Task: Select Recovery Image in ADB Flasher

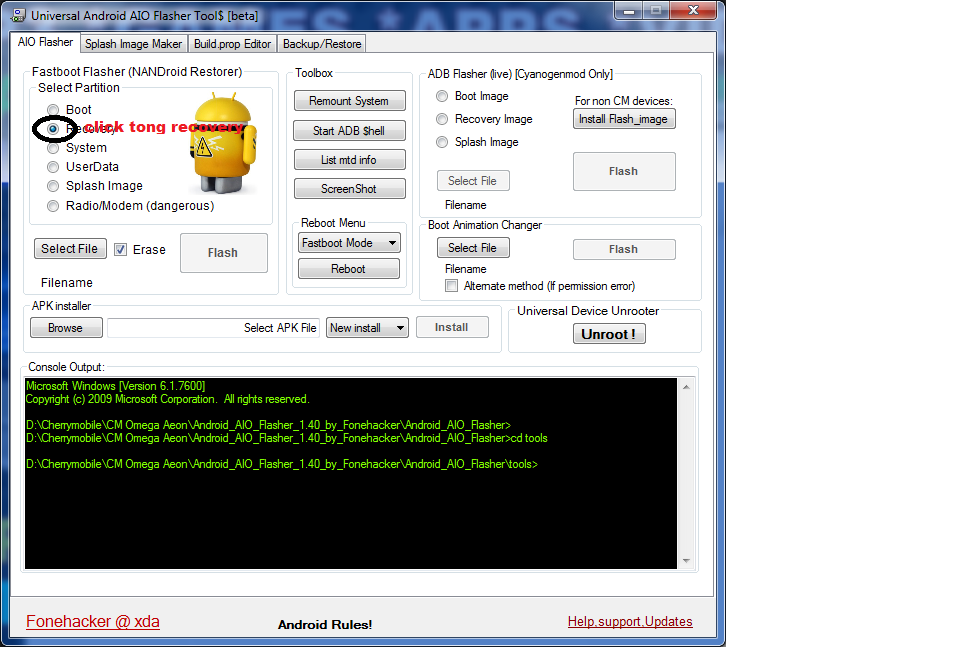Action: coord(442,119)
